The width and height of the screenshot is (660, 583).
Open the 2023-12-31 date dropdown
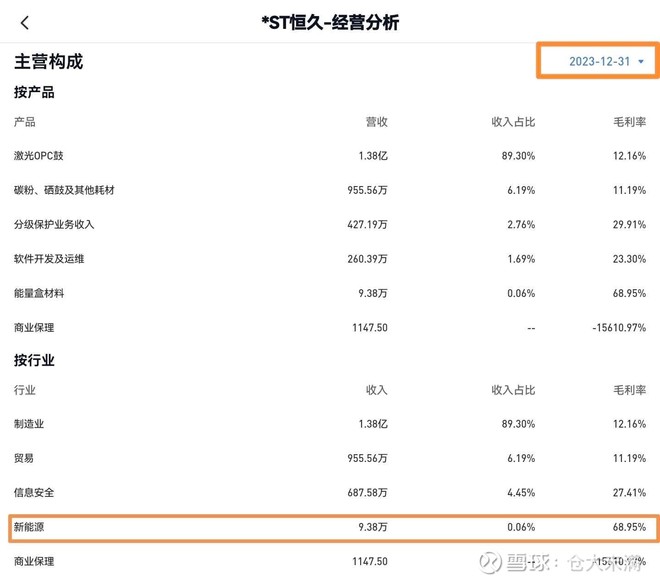click(x=599, y=61)
